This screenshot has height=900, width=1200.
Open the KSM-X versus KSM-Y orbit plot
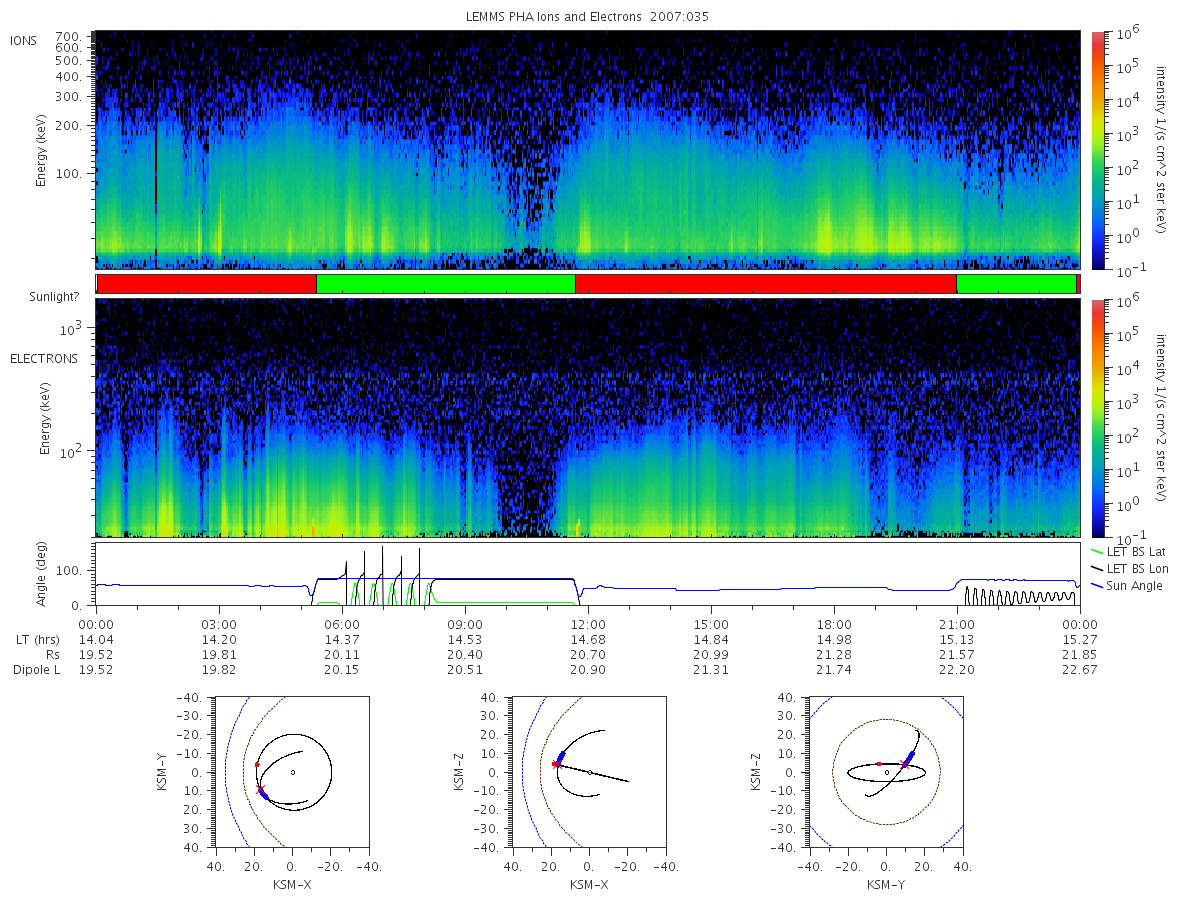coord(291,772)
